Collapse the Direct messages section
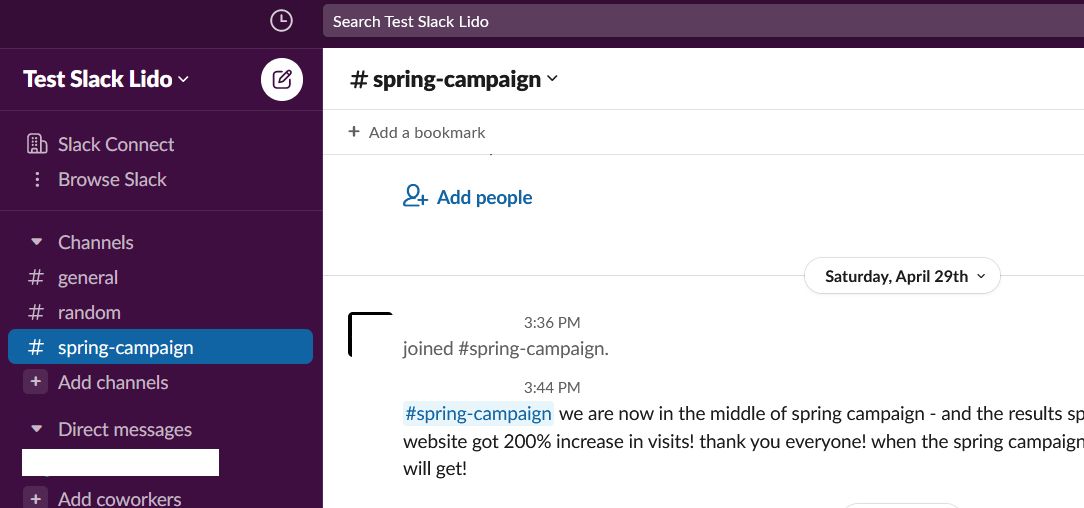The width and height of the screenshot is (1084, 508). tap(37, 429)
